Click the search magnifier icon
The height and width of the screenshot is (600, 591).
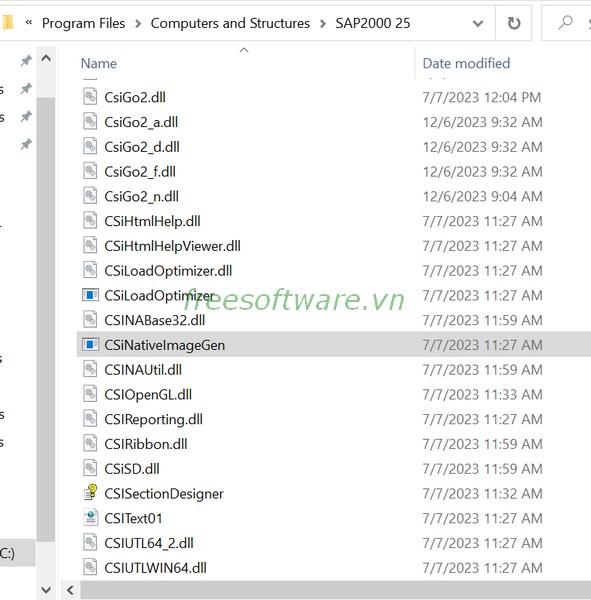click(565, 23)
